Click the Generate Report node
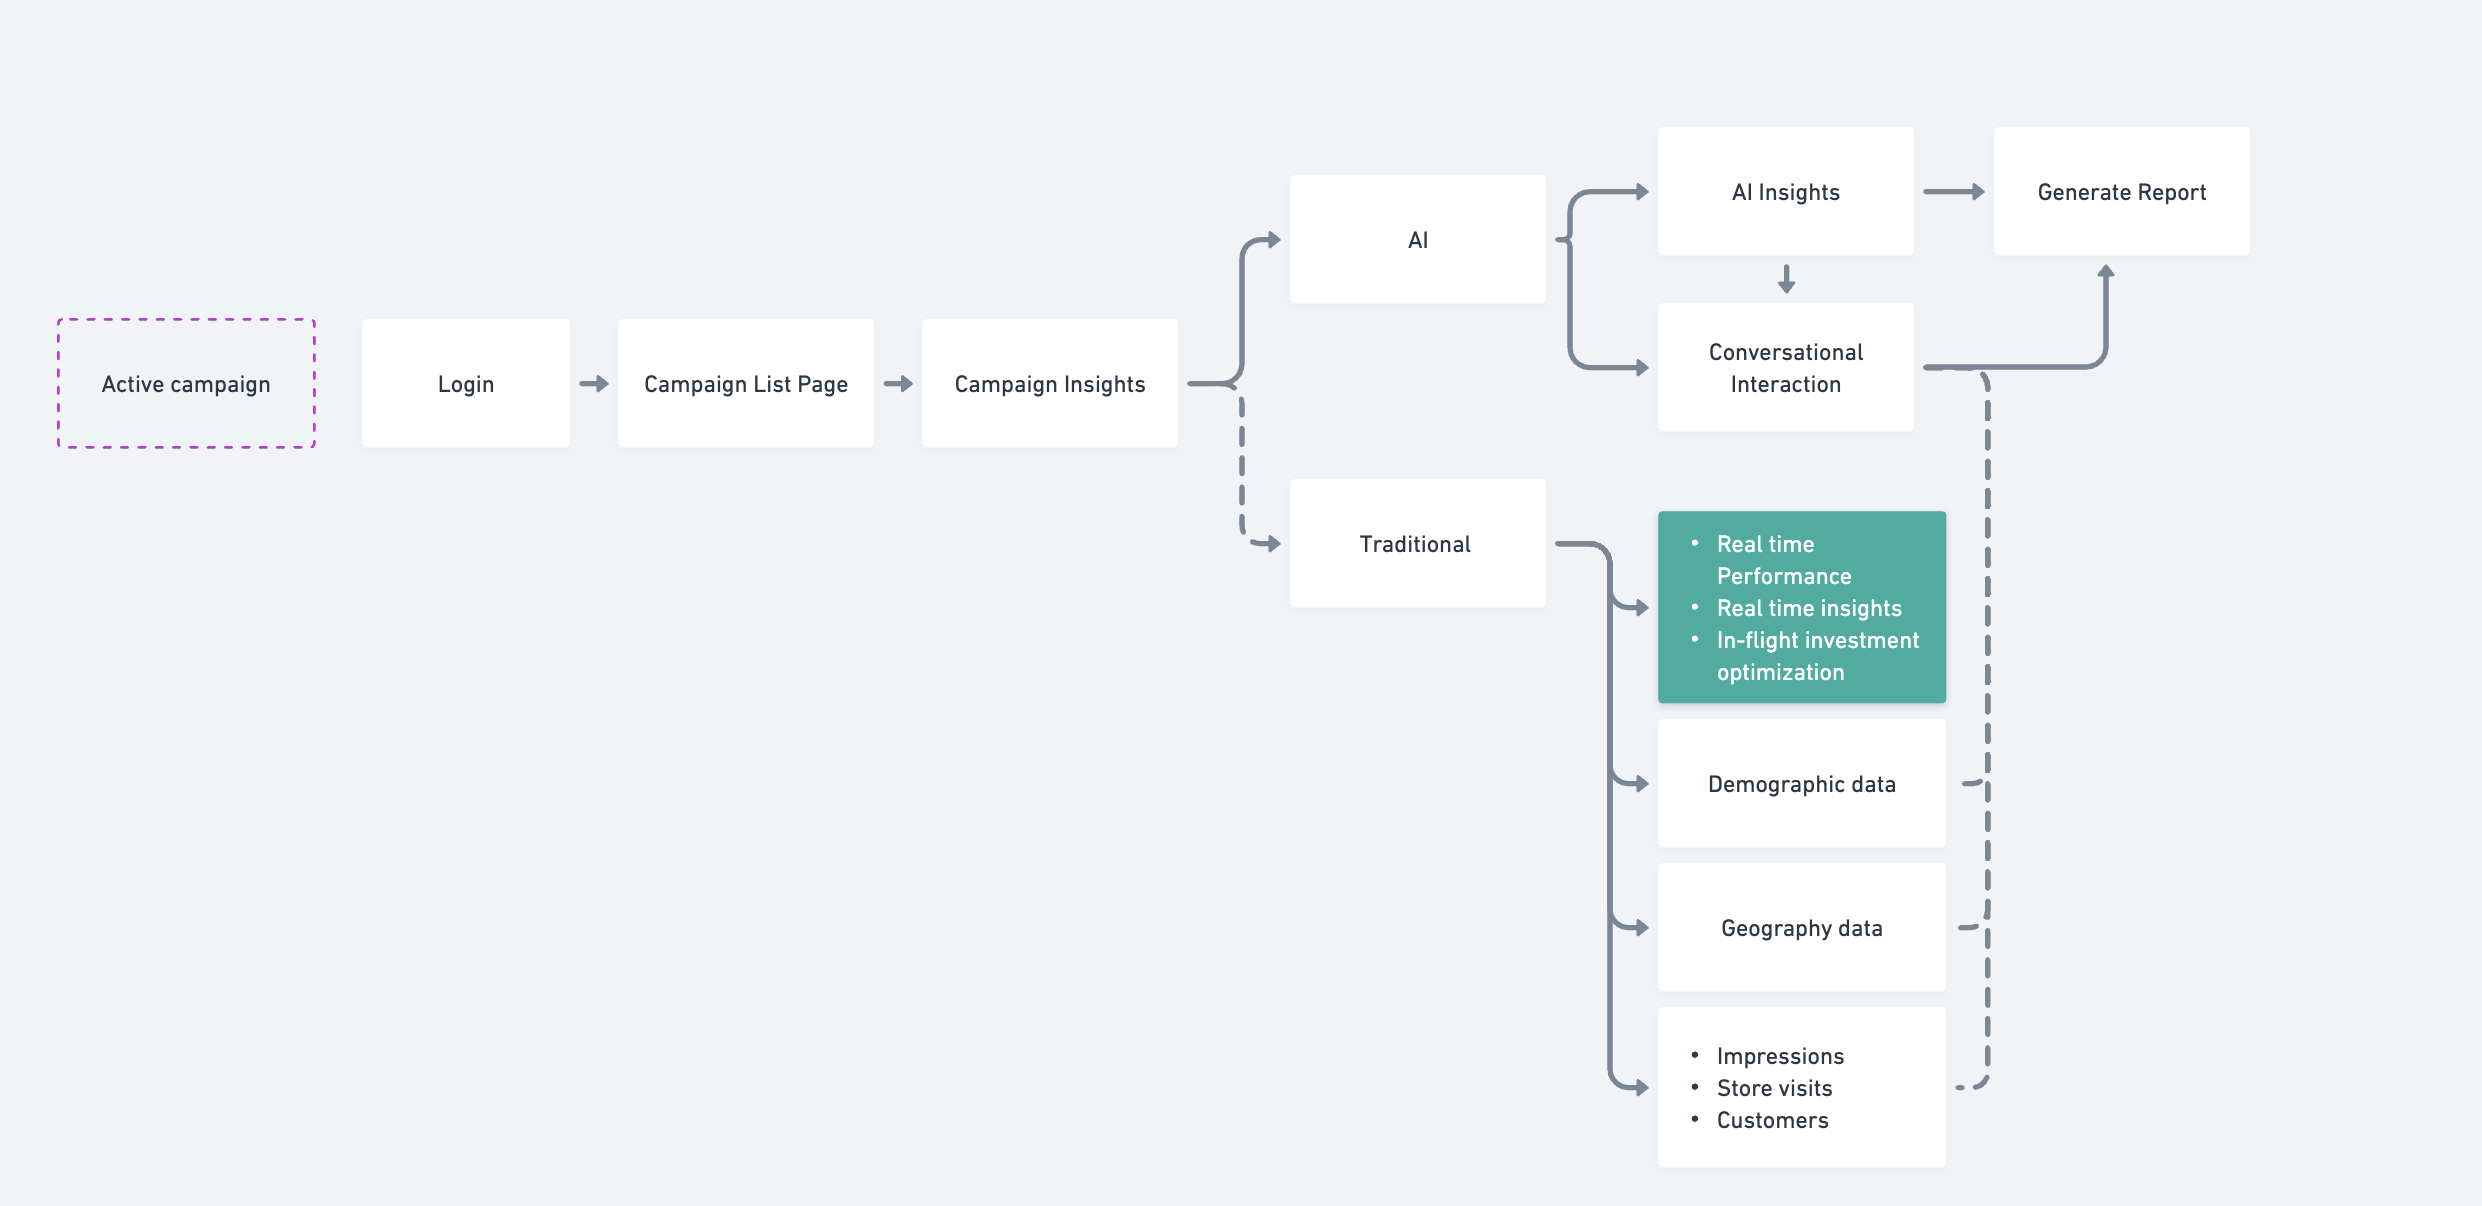Viewport: 2482px width, 1206px height. (x=2122, y=192)
